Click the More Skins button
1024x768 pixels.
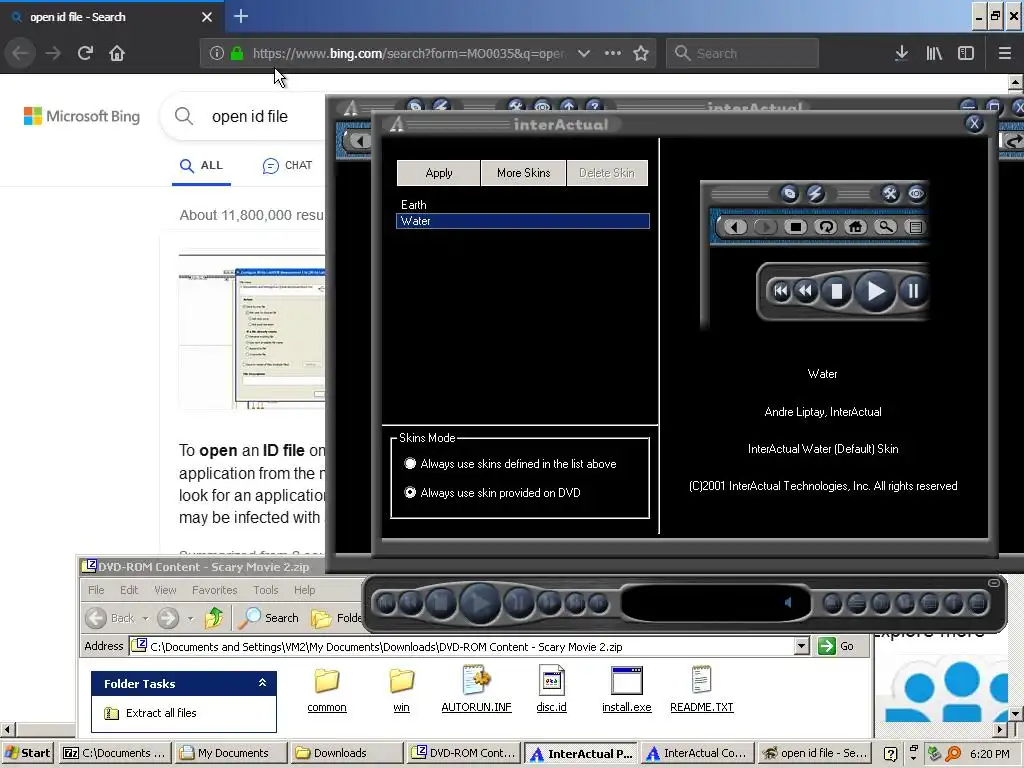coord(523,173)
